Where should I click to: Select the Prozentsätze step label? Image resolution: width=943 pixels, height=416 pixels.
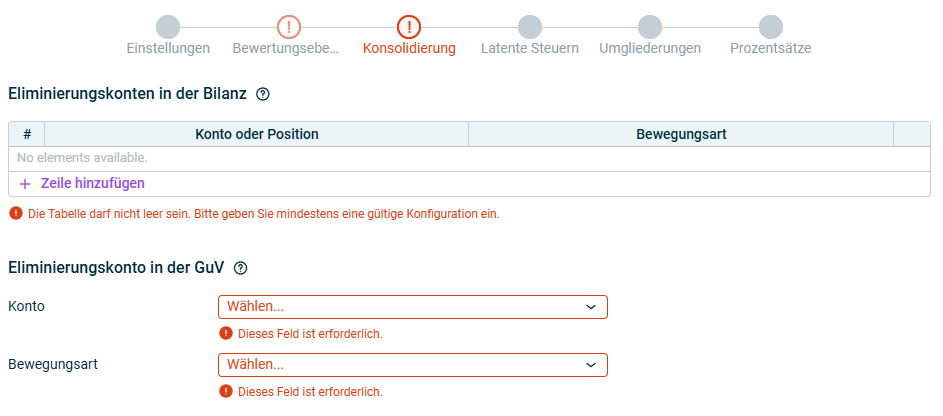tap(770, 48)
